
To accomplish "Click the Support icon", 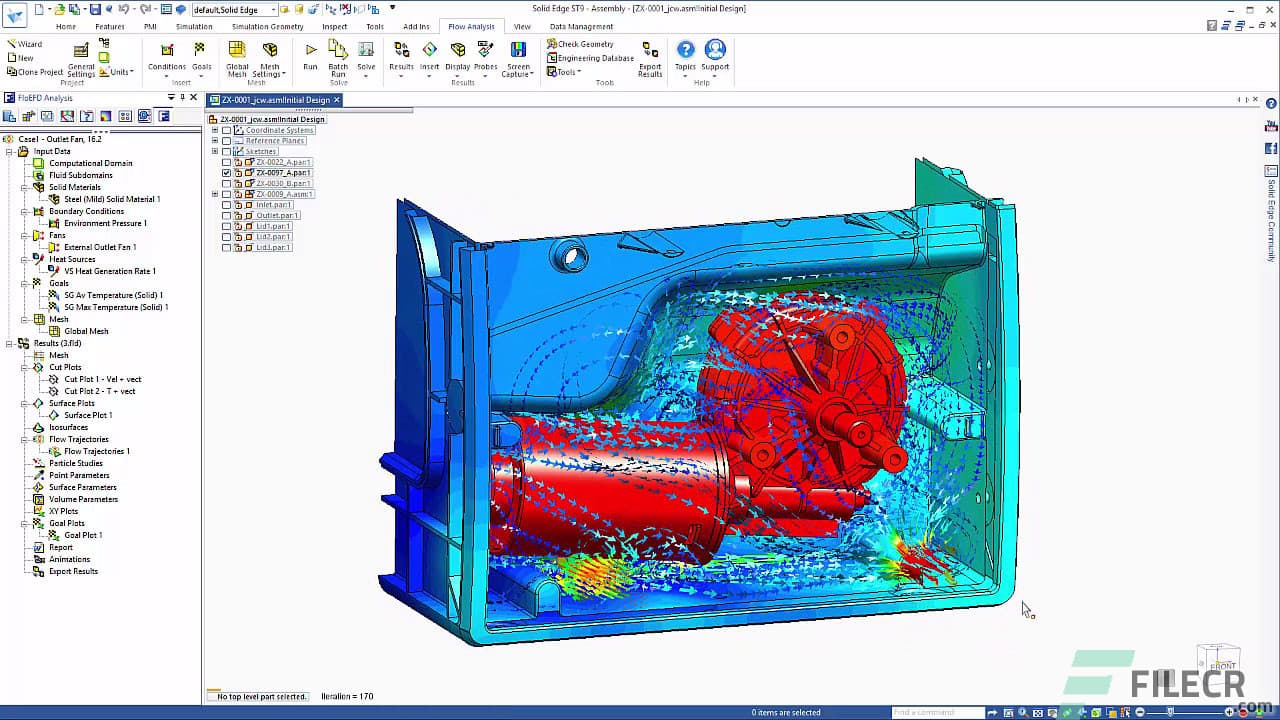I will point(715,56).
